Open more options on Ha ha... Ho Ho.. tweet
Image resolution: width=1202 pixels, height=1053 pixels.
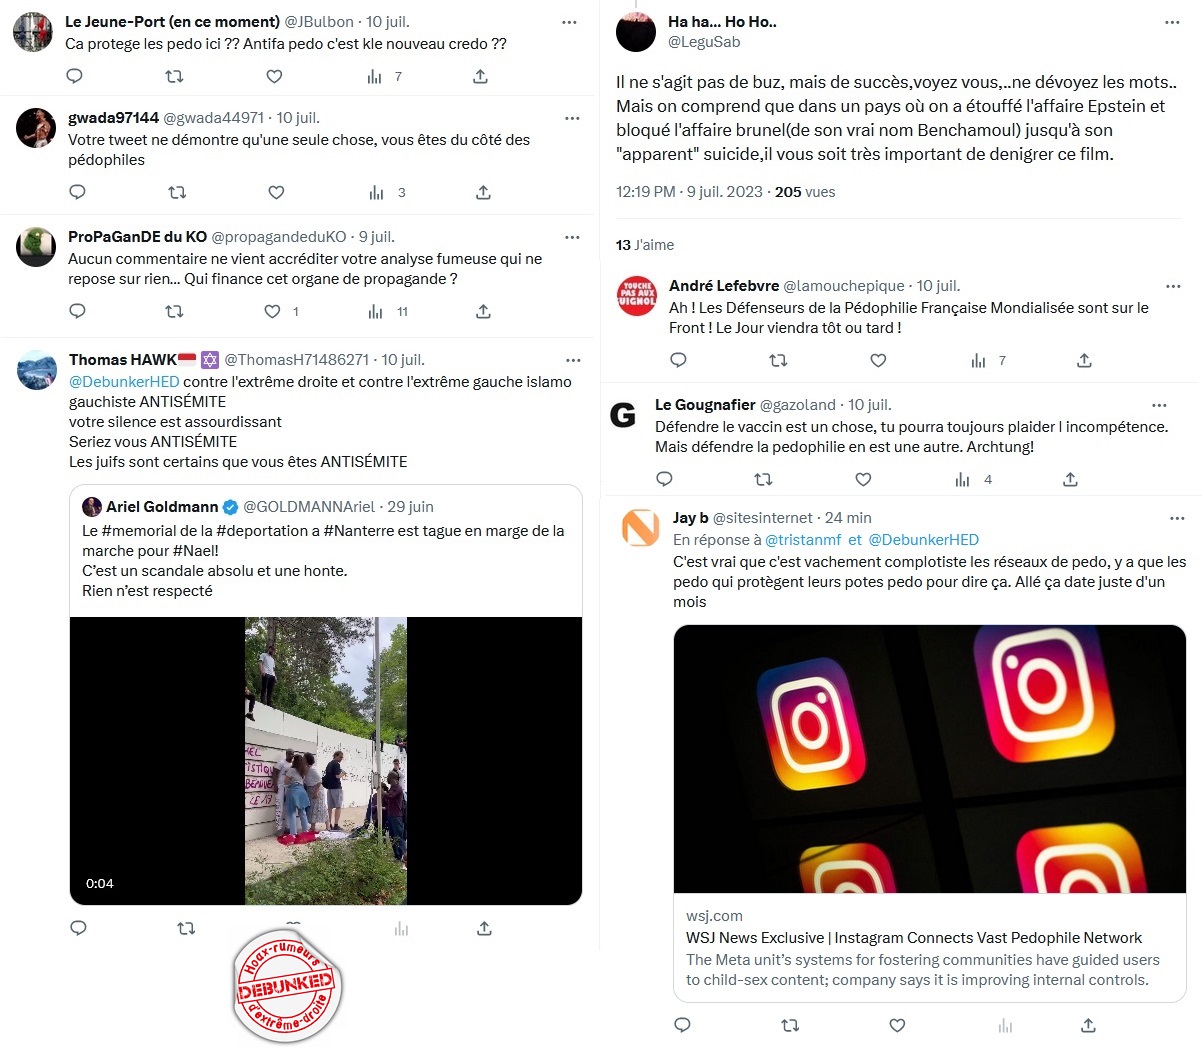pos(1172,22)
